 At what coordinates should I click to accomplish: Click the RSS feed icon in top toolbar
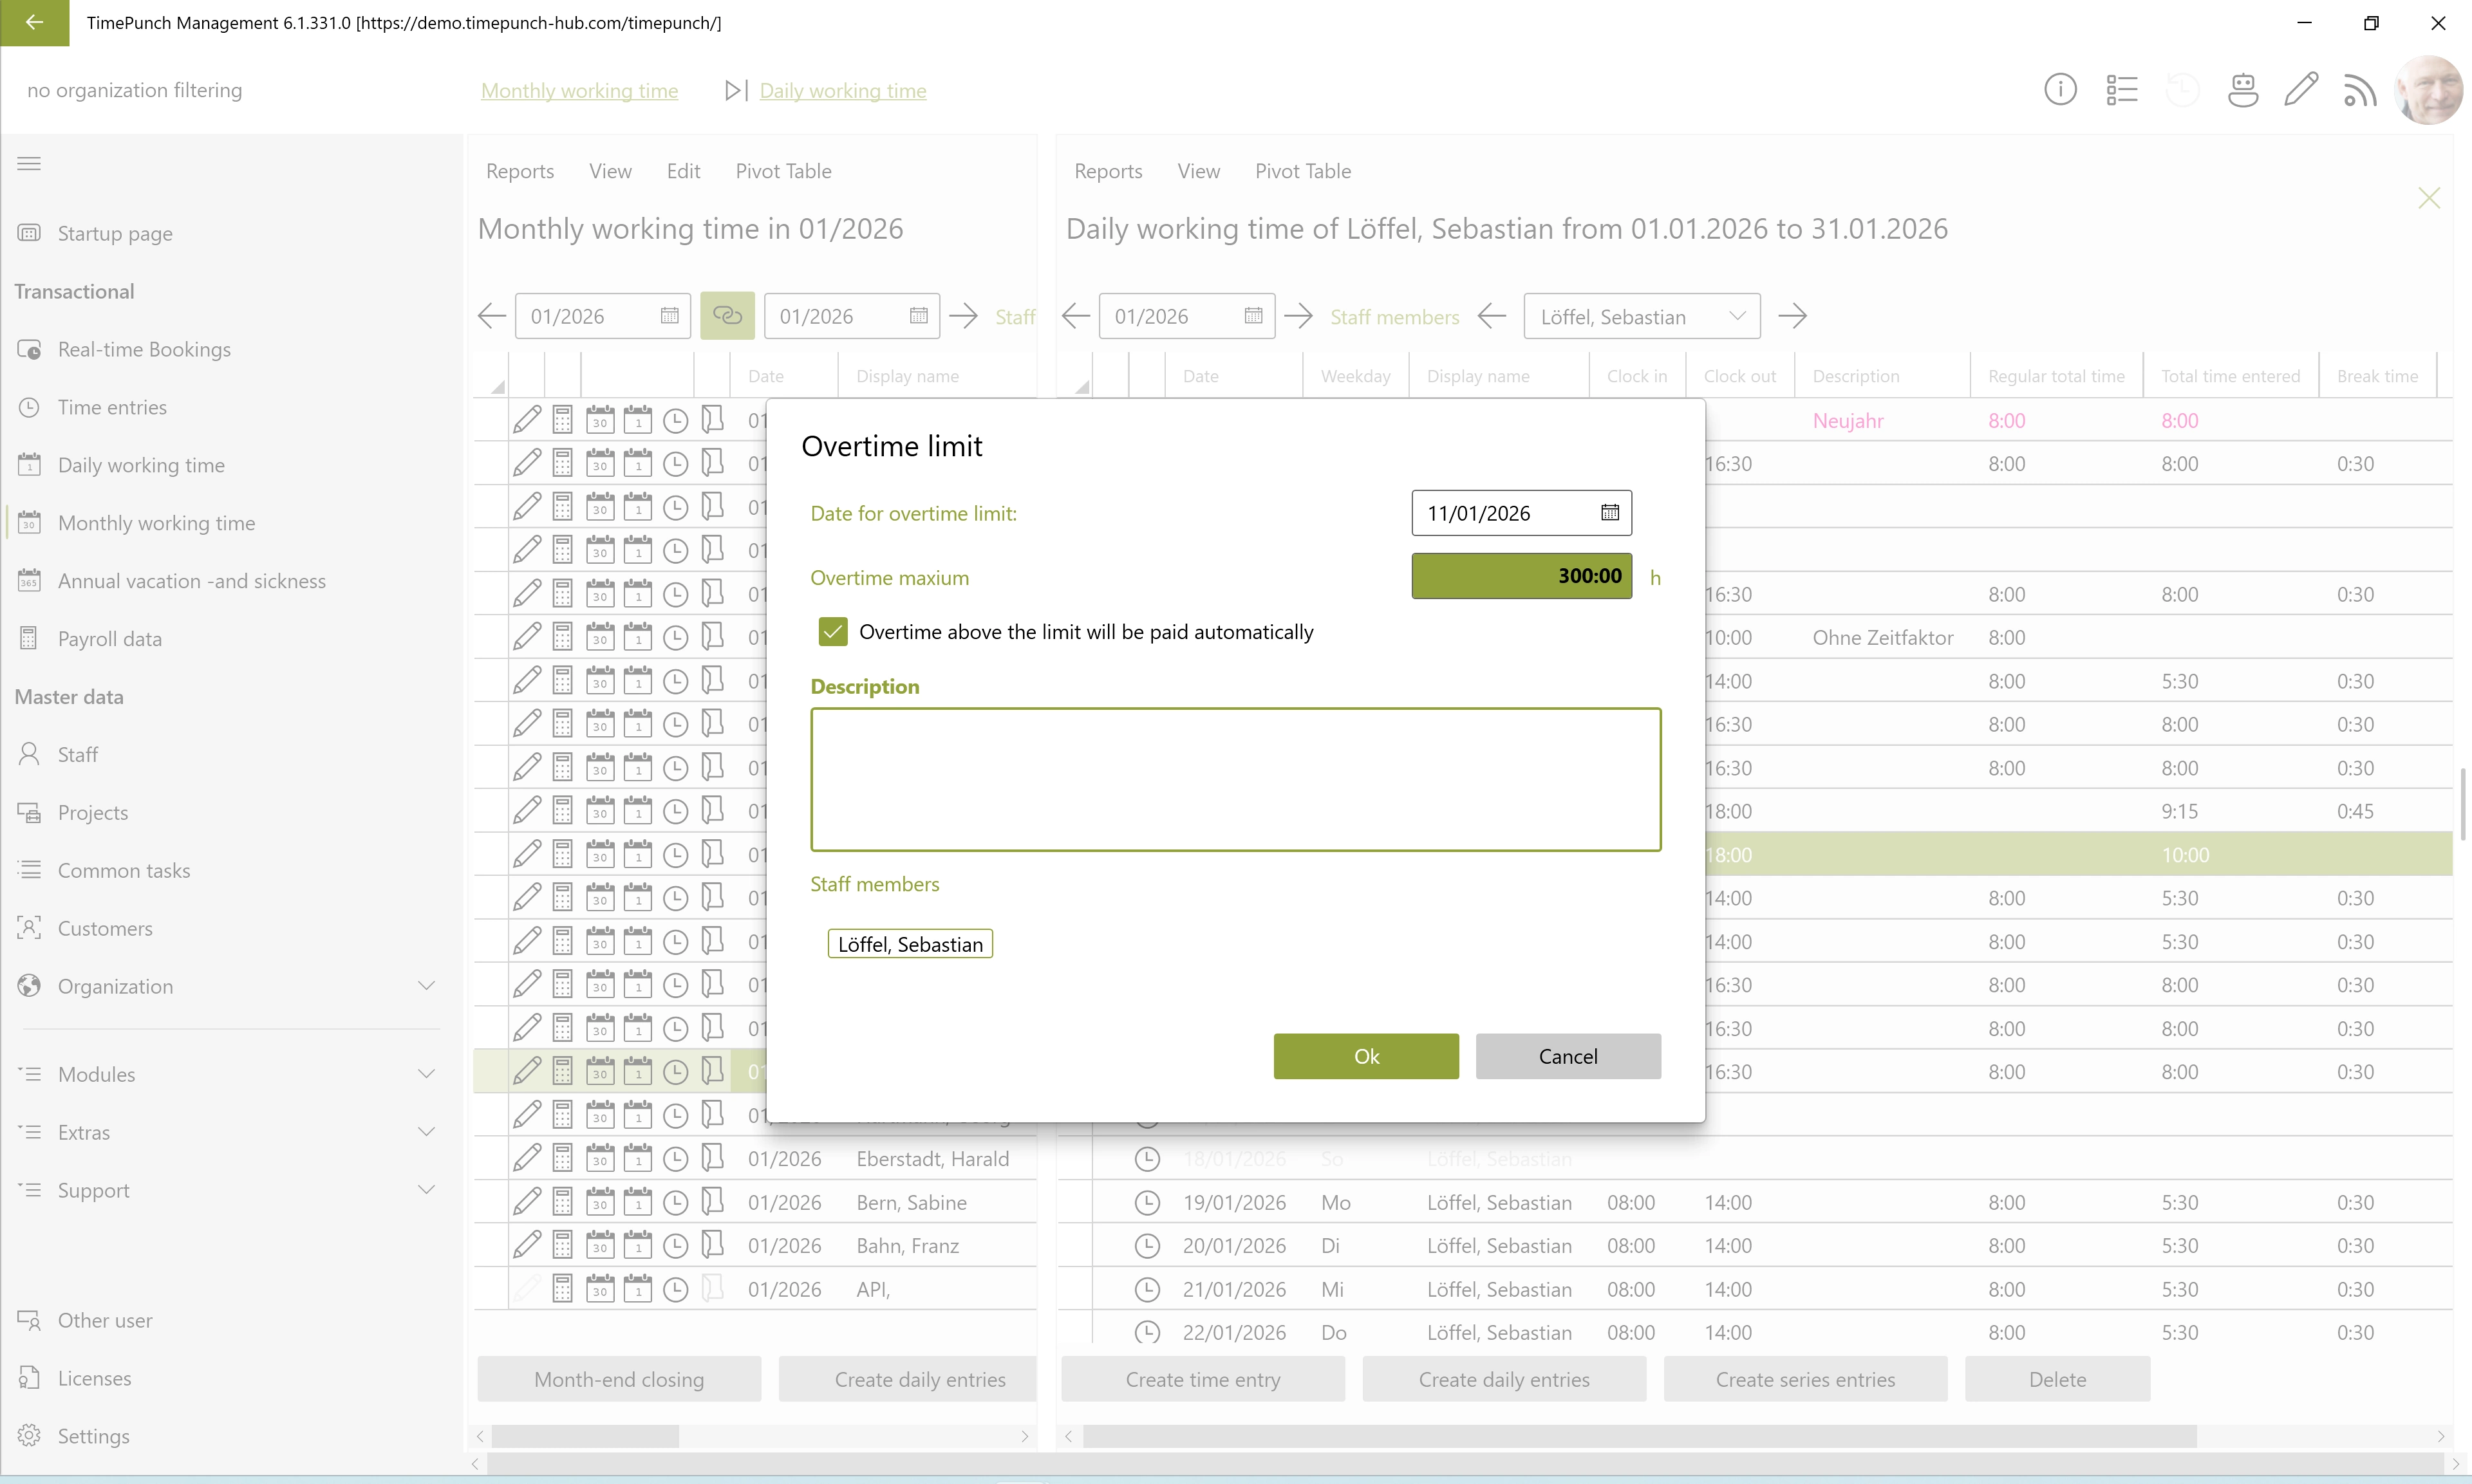[2360, 90]
